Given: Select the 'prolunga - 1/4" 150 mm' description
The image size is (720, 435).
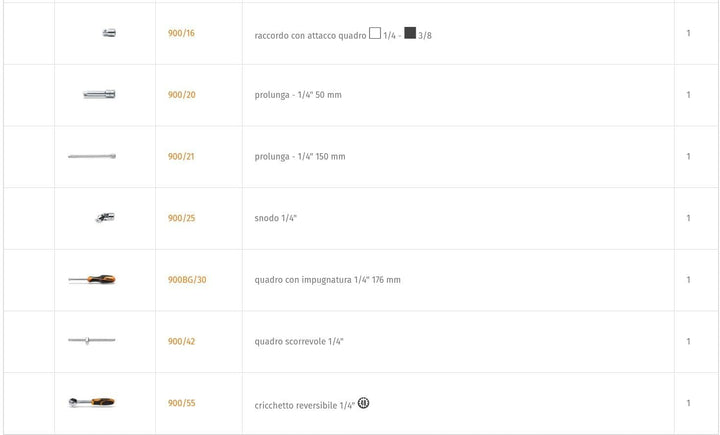Looking at the screenshot, I should (300, 157).
